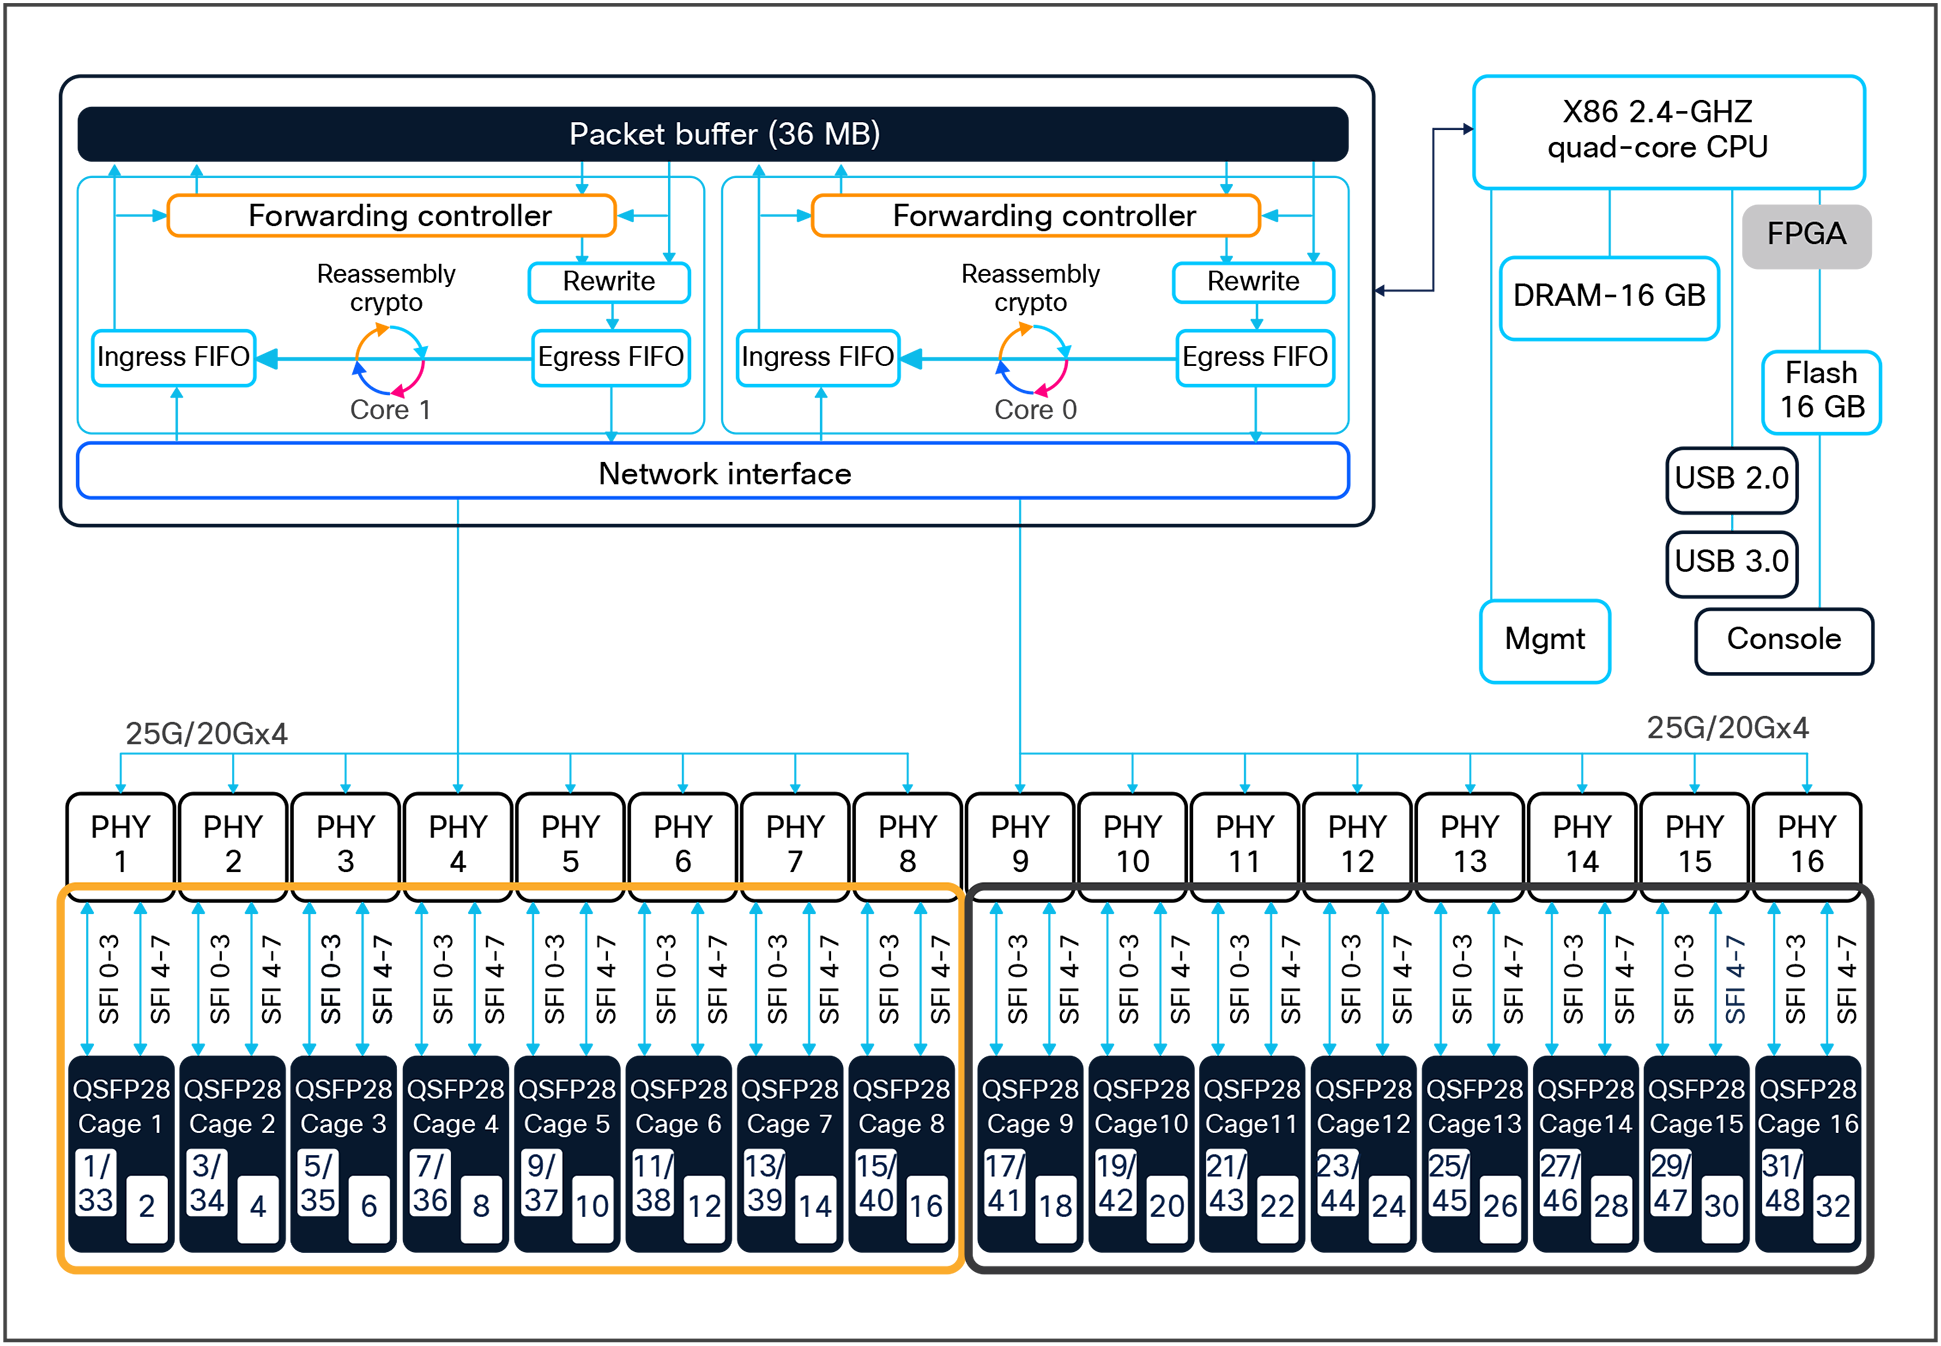1941x1346 pixels.
Task: Select the Core 0 reassembly crypto icon
Action: coord(1035,360)
